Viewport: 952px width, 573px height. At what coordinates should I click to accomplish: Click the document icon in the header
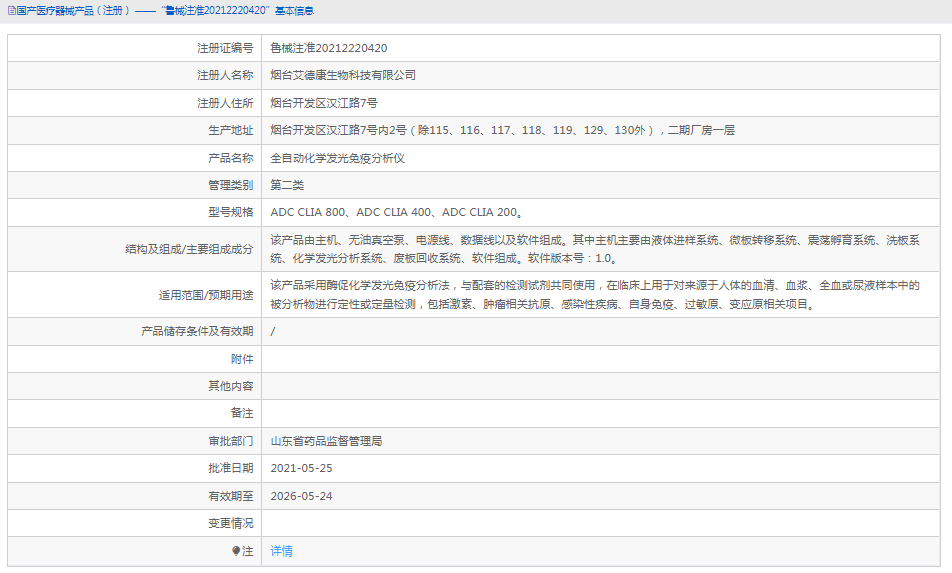pos(12,11)
